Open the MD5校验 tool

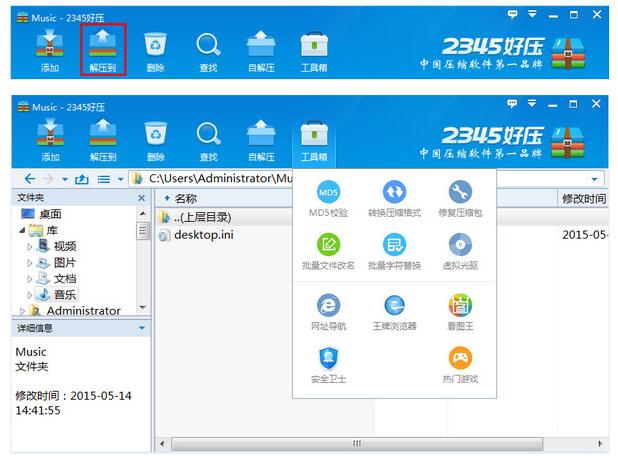tap(328, 199)
